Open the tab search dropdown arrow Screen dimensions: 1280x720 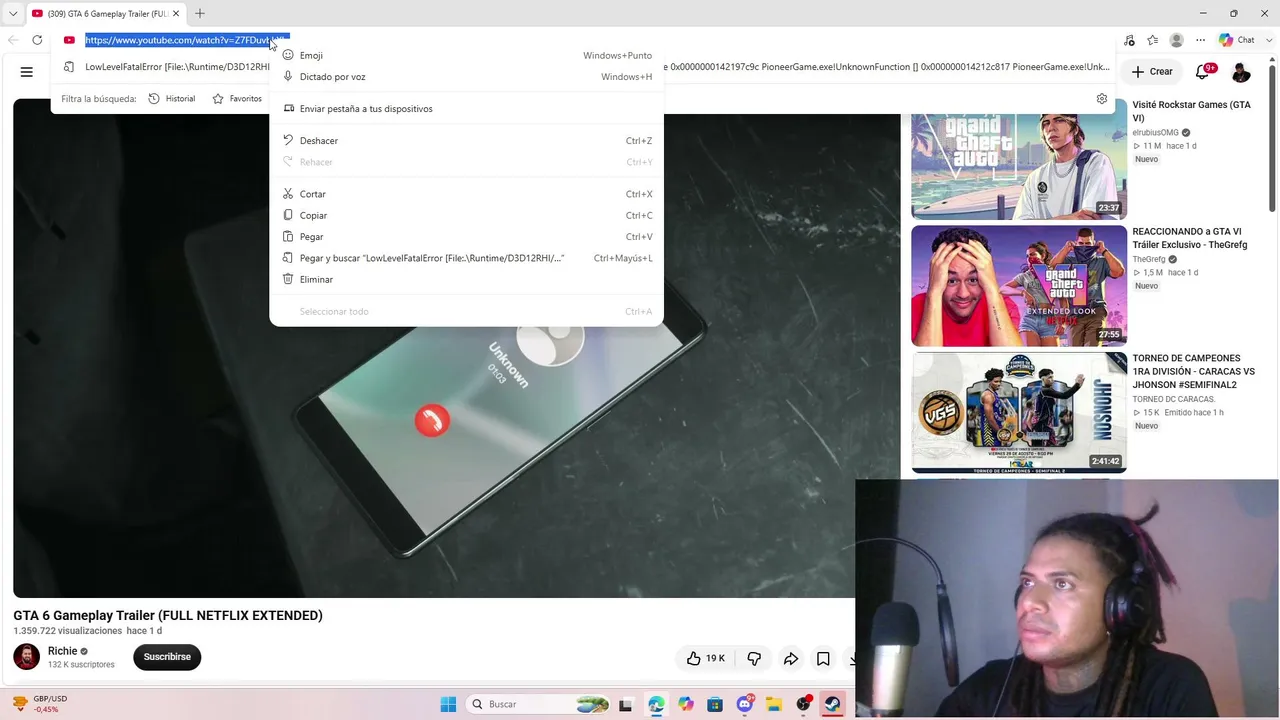pos(13,14)
